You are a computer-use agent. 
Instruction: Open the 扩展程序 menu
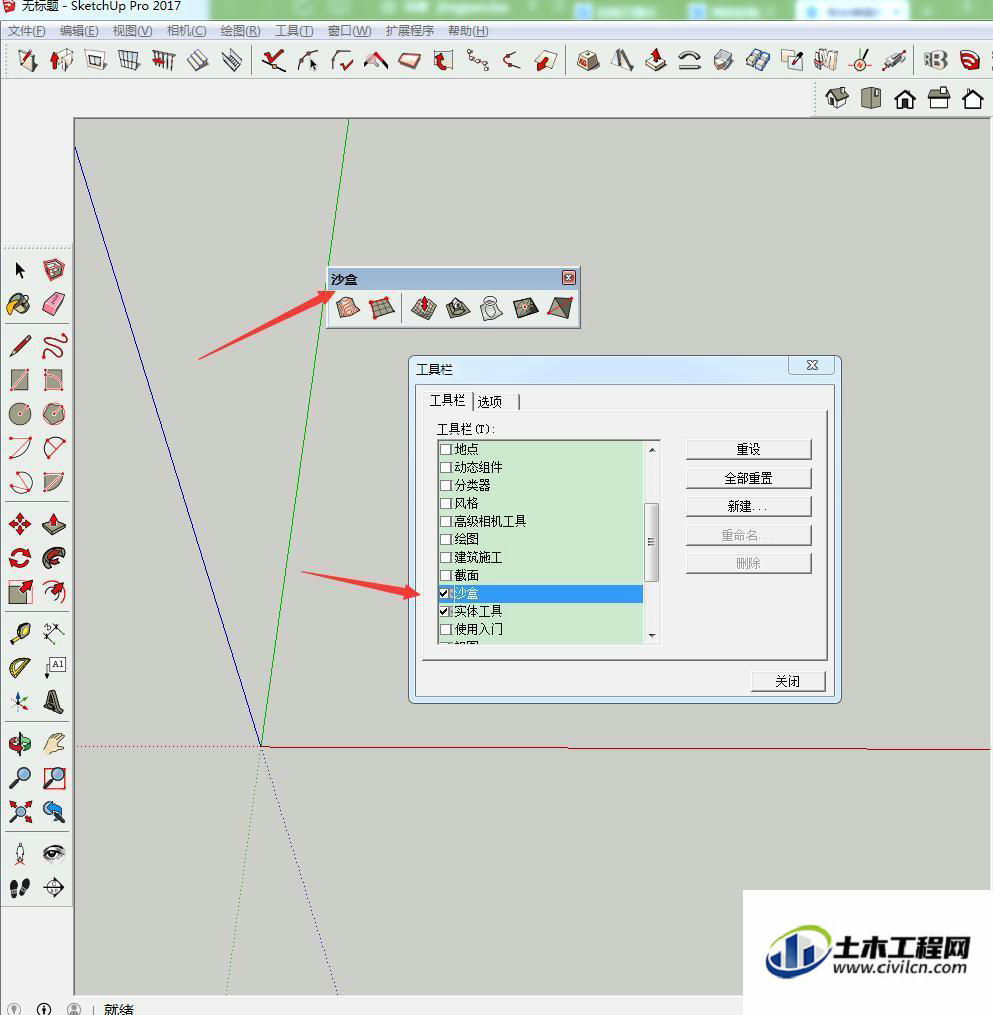point(410,31)
